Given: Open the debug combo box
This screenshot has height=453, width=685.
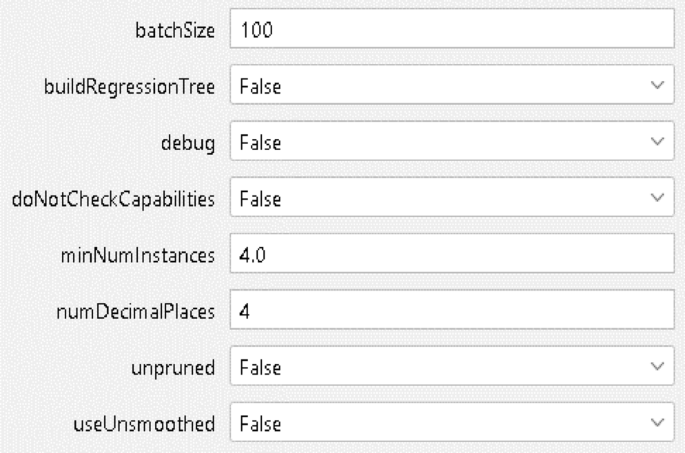Looking at the screenshot, I should [x=440, y=143].
